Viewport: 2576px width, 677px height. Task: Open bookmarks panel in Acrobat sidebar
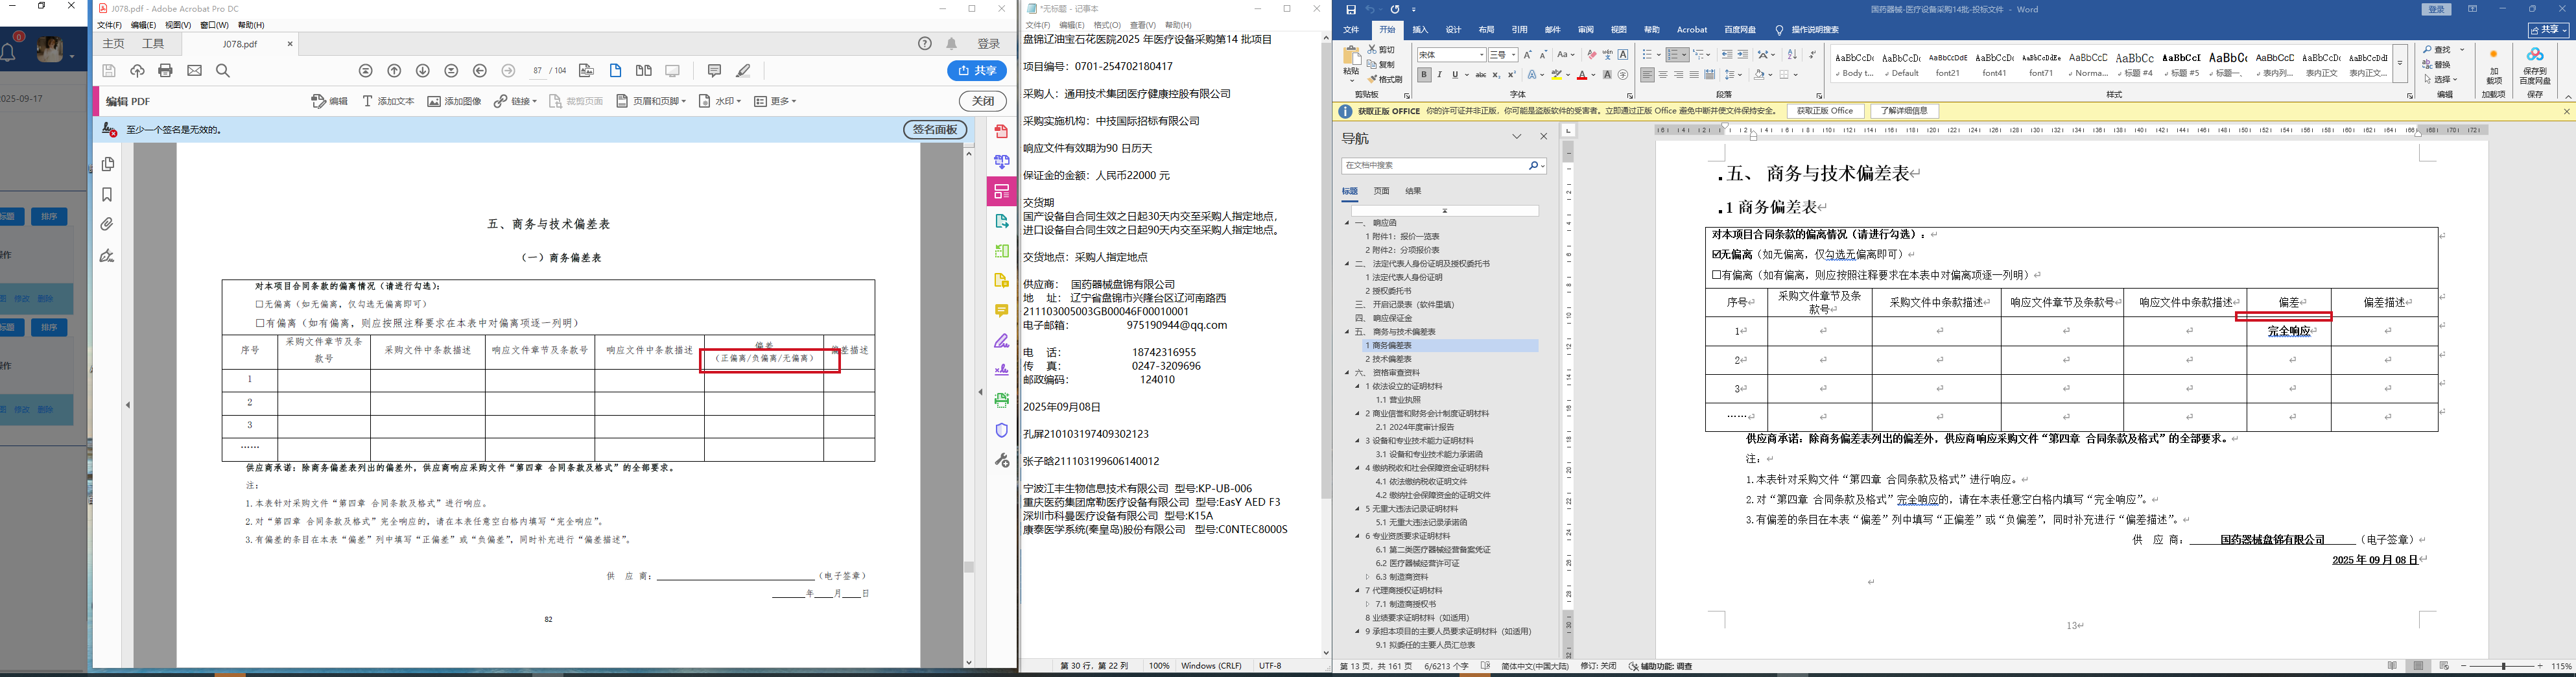click(108, 195)
